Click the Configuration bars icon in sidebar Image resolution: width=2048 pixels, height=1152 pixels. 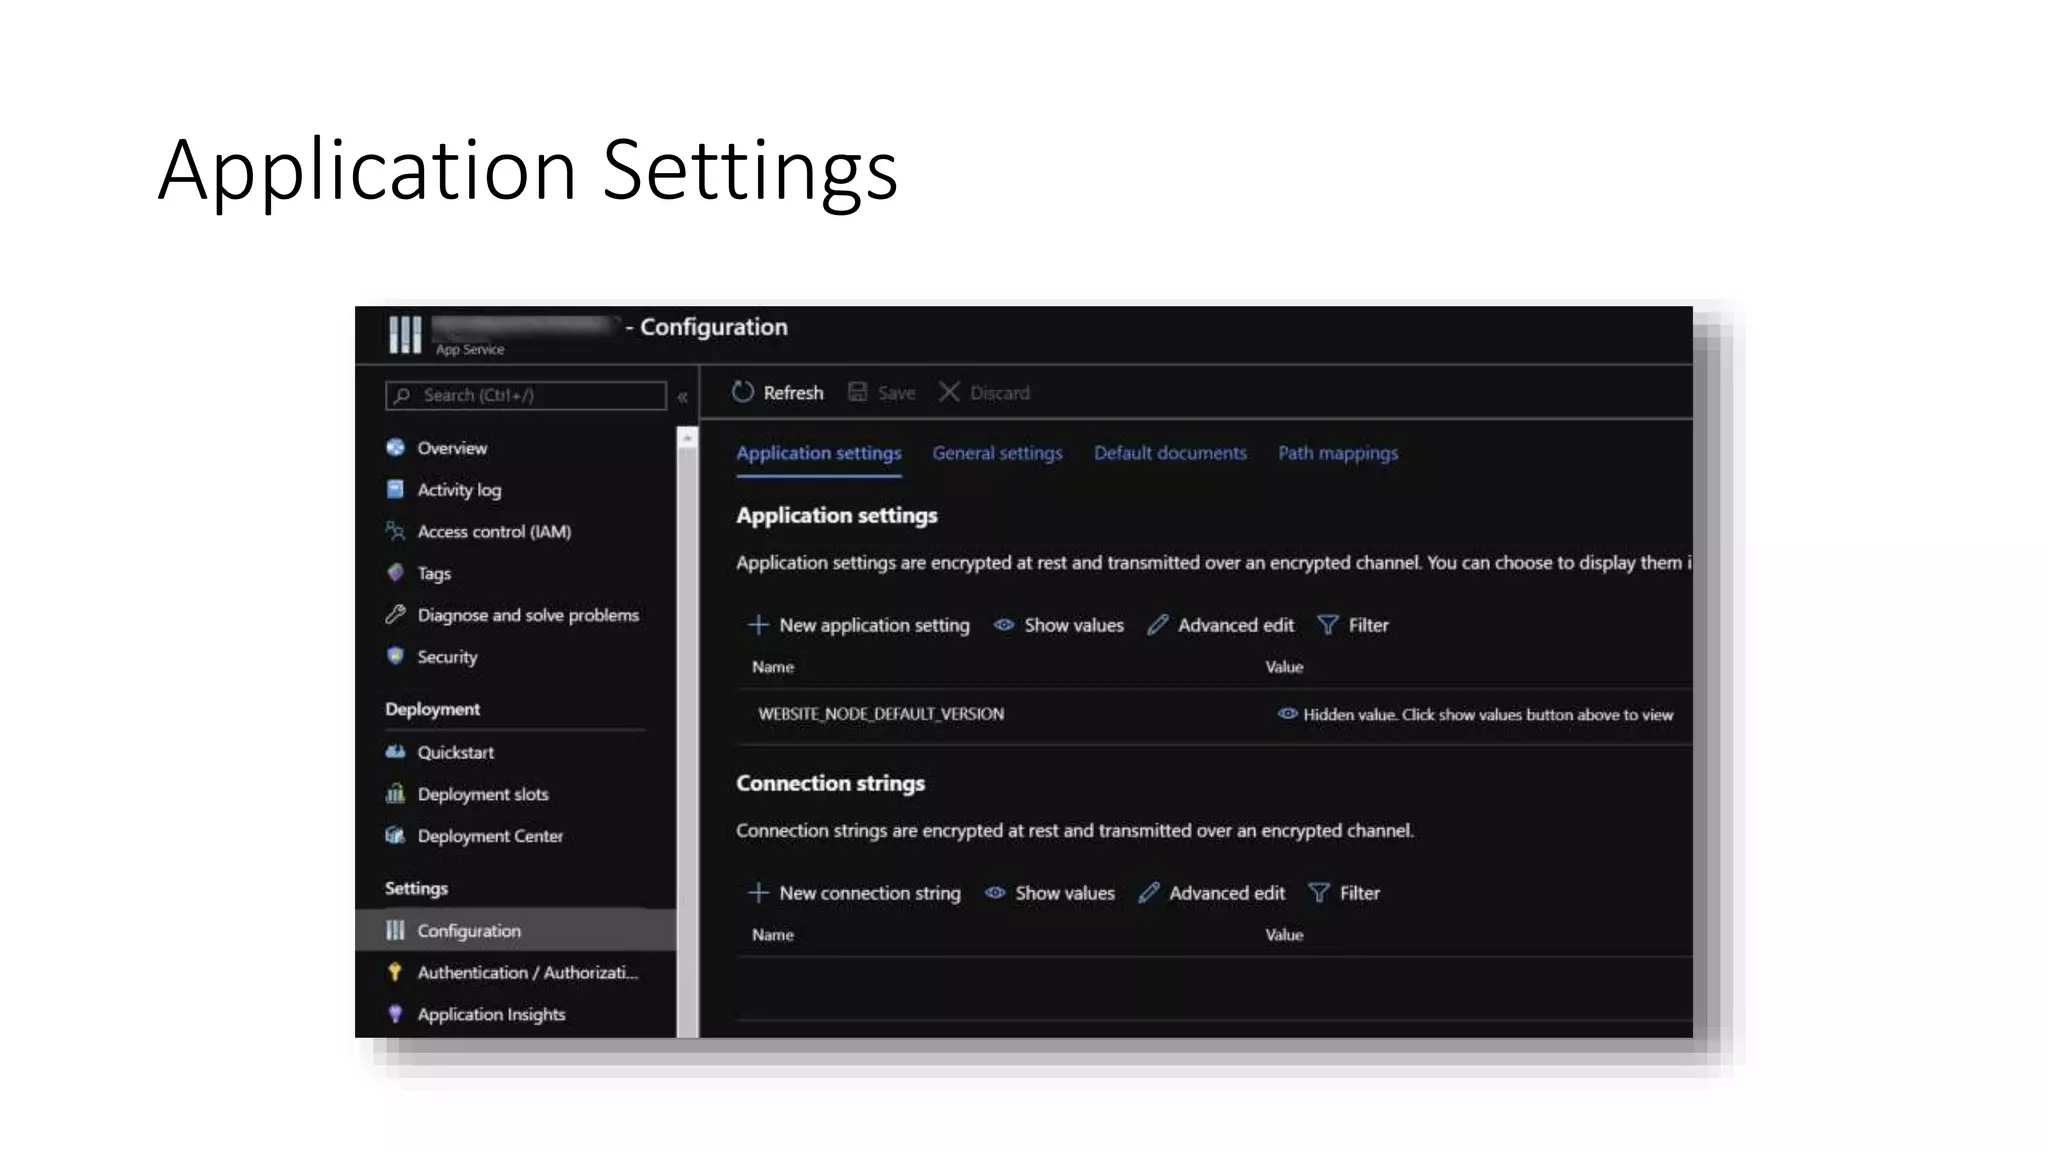tap(395, 930)
